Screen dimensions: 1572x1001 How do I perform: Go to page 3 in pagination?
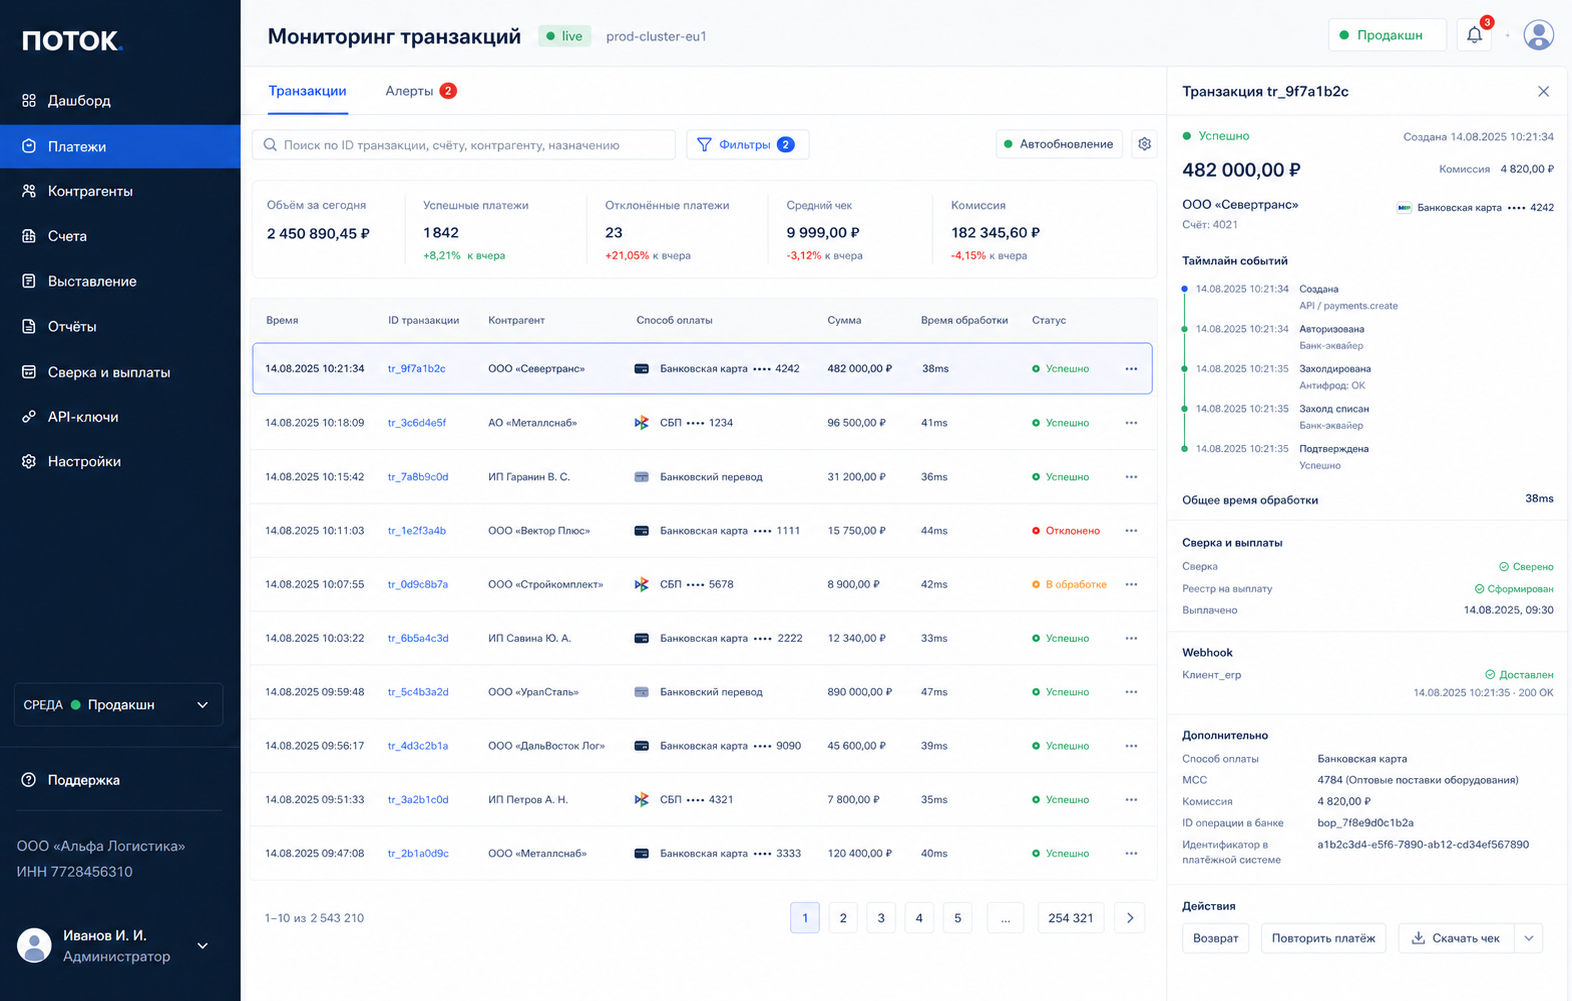[x=881, y=918]
